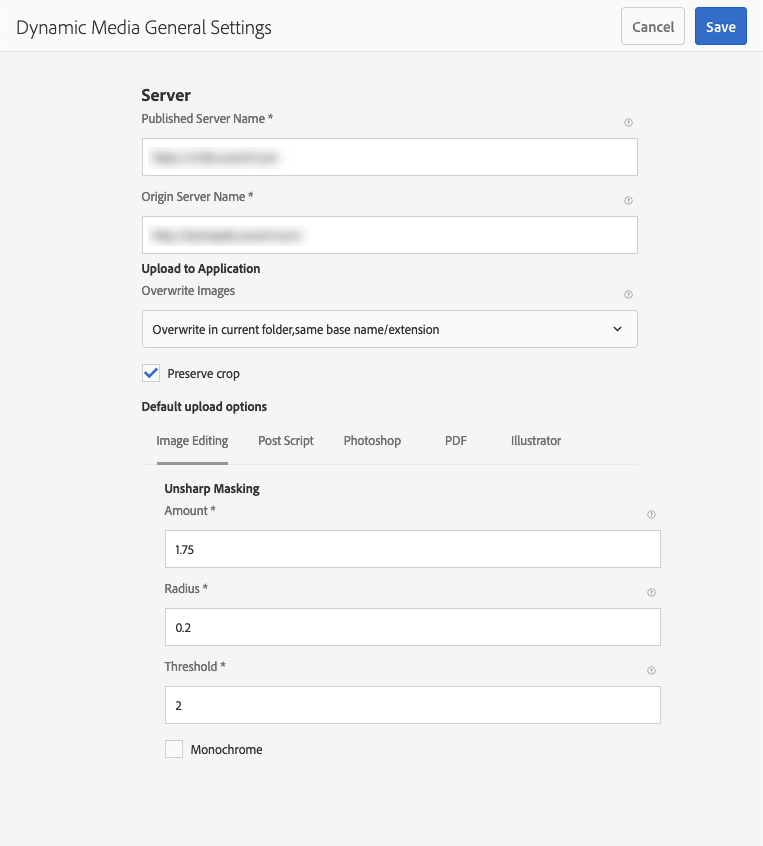Select the Image Editing tab
763x846 pixels.
tap(191, 440)
